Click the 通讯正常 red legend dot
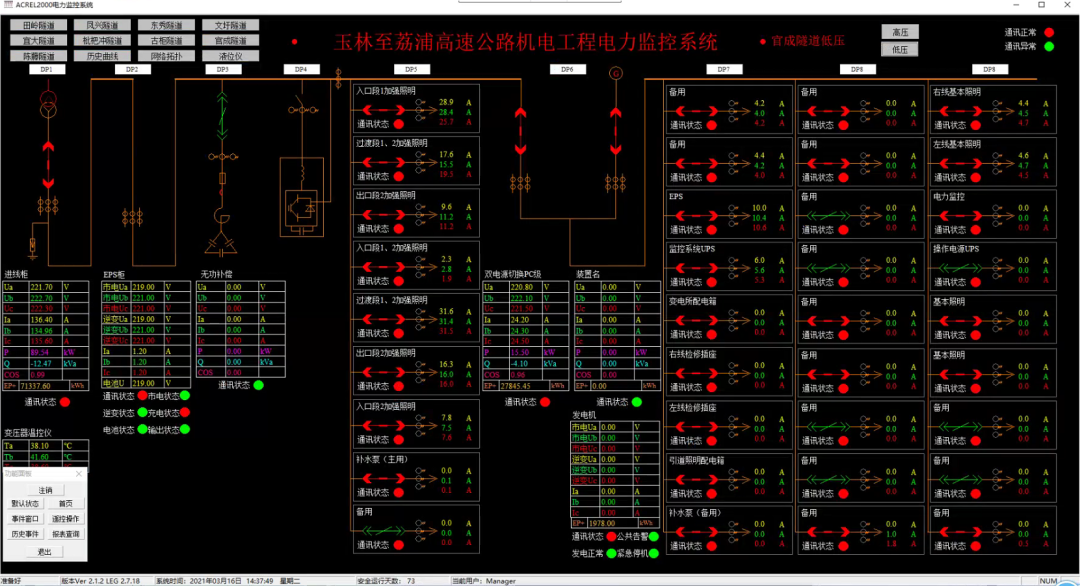Image resolution: width=1080 pixels, height=586 pixels. pos(1049,32)
